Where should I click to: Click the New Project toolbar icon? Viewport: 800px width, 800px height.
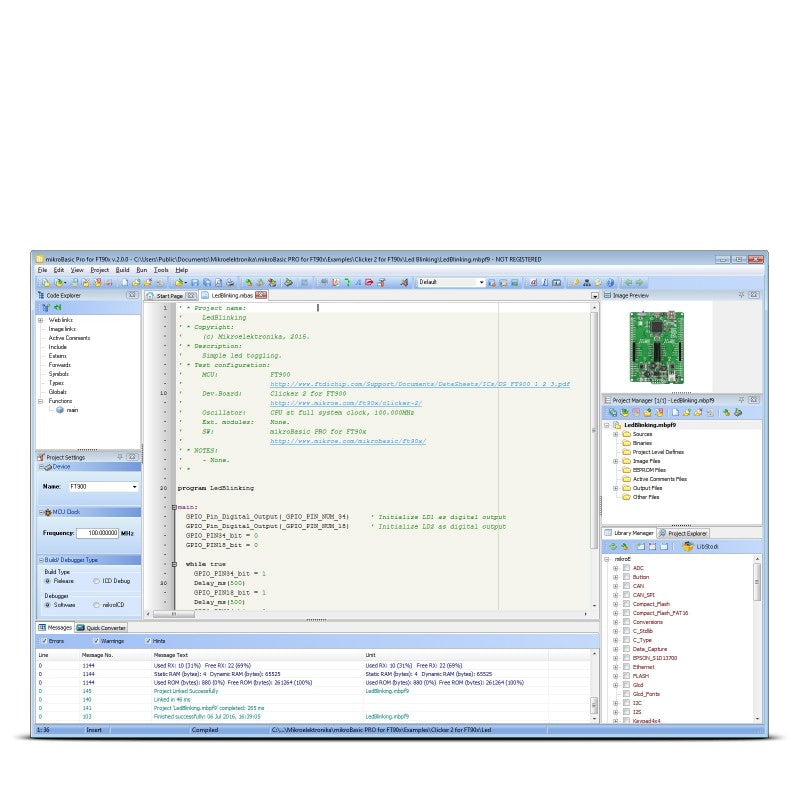coord(46,281)
